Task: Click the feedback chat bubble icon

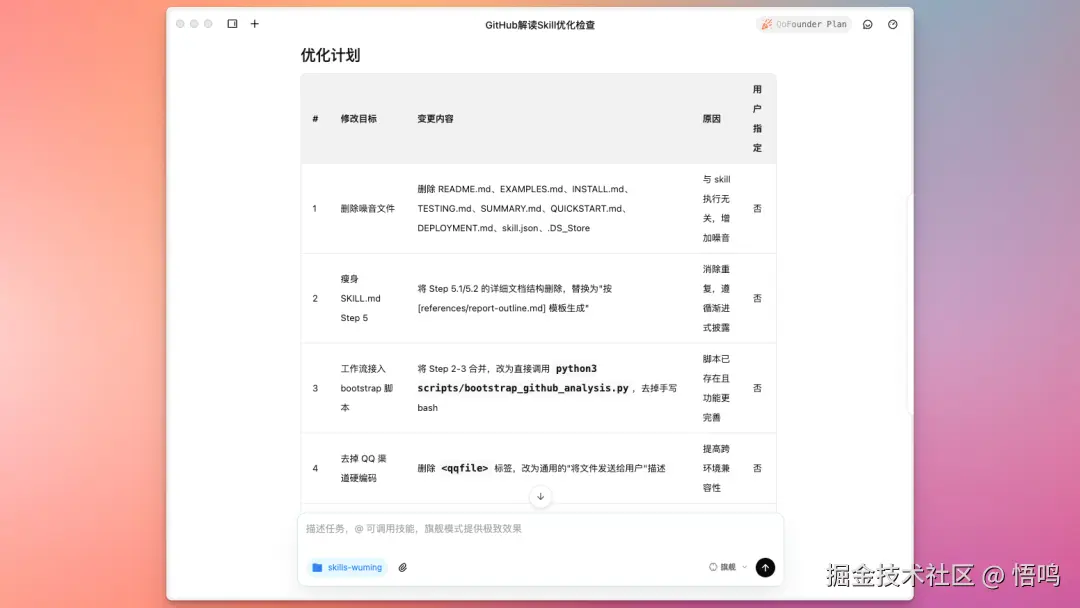Action: tap(868, 24)
